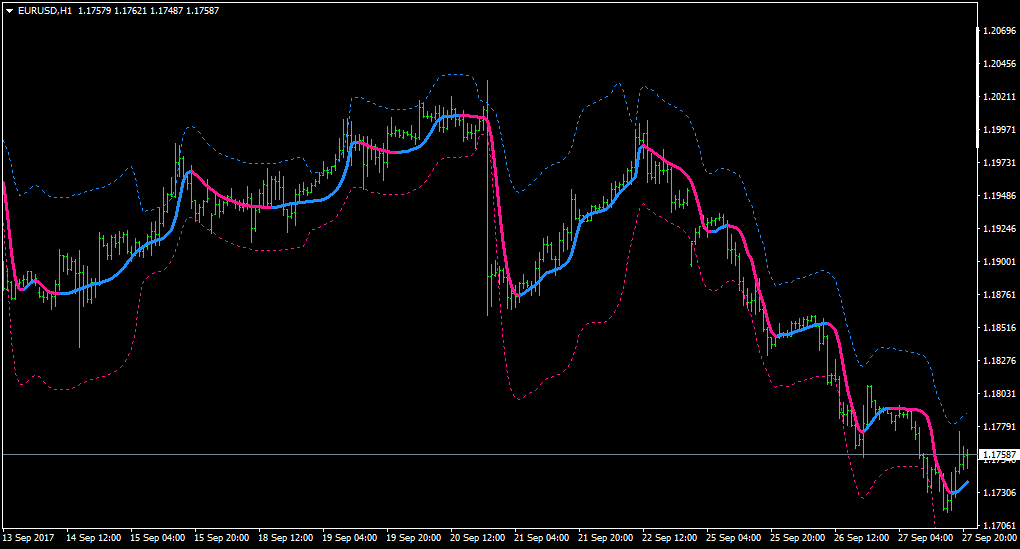Click price scale value 1.19731
The height and width of the screenshot is (549, 1020).
[999, 163]
